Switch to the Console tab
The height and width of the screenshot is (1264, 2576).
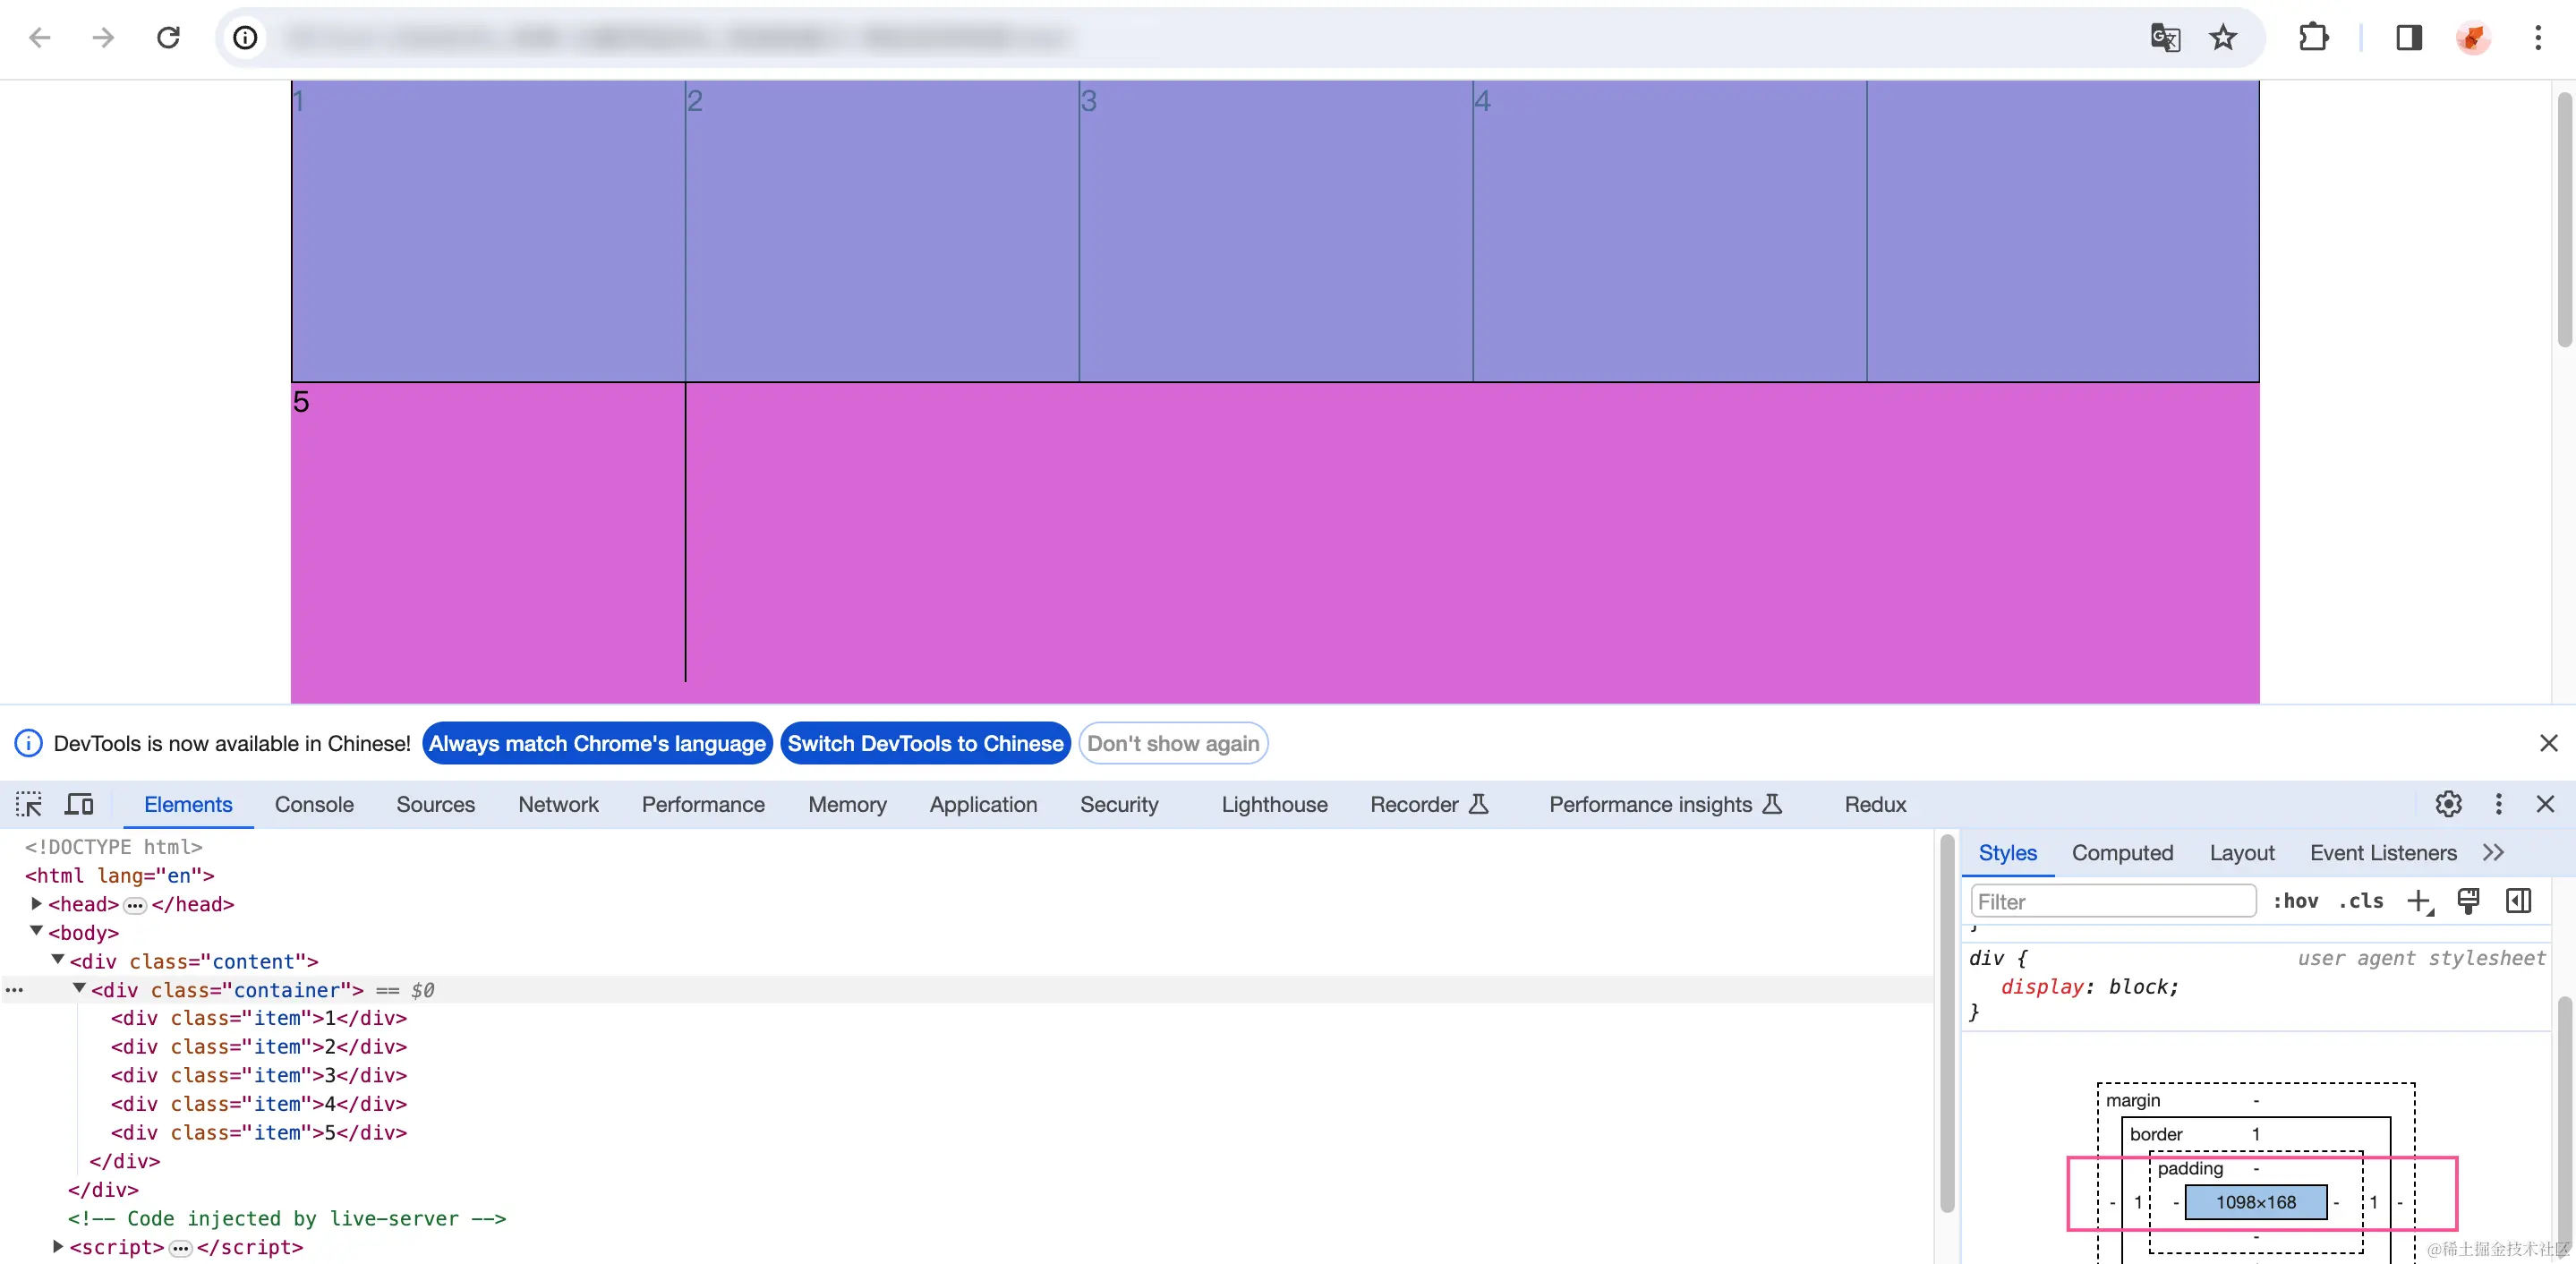click(314, 804)
